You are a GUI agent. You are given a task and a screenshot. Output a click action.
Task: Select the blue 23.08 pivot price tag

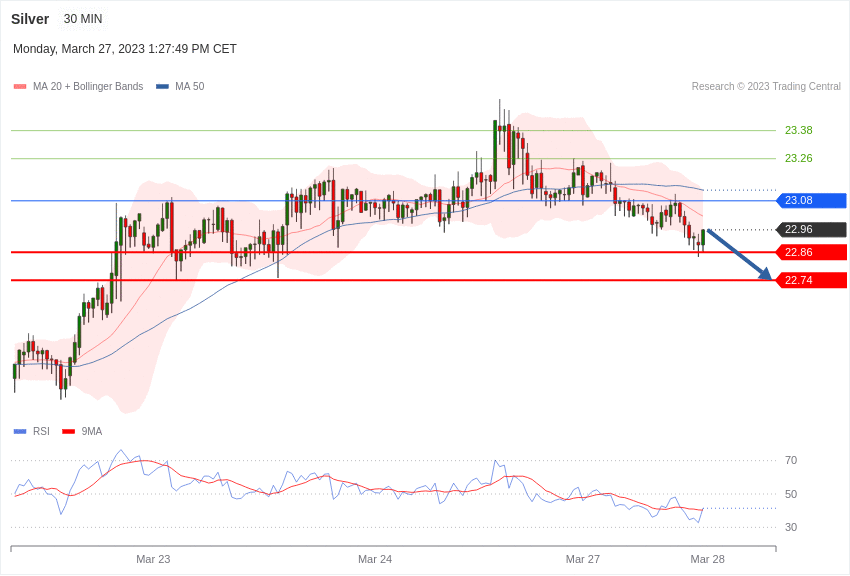tap(812, 200)
